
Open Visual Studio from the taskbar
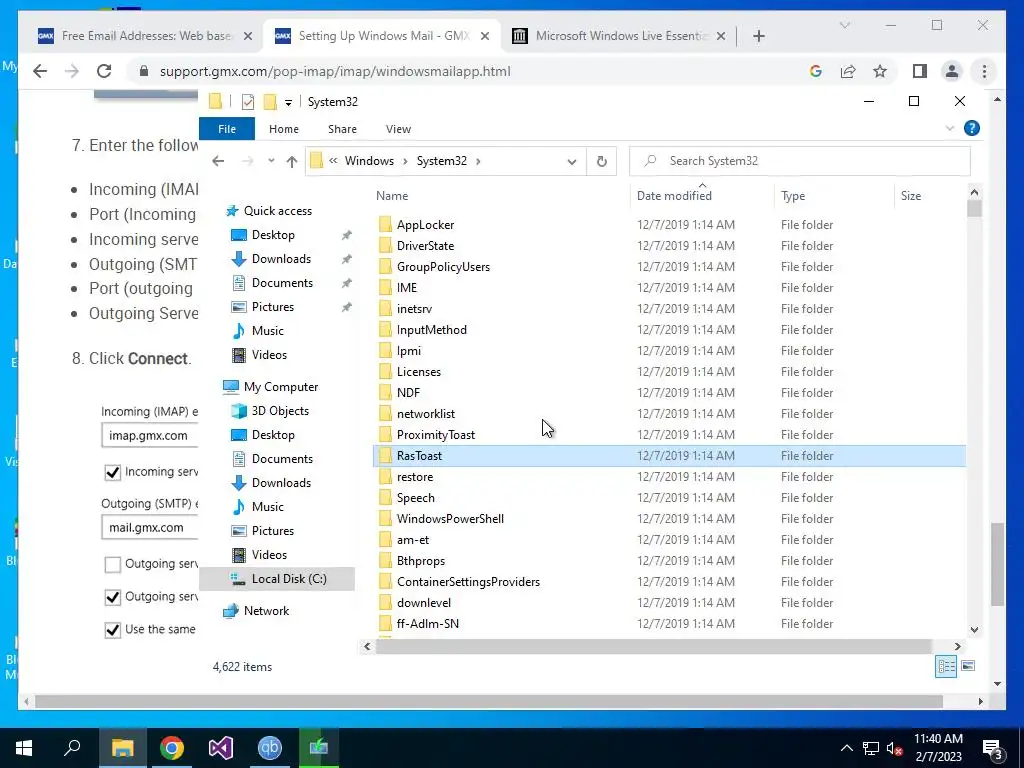221,748
